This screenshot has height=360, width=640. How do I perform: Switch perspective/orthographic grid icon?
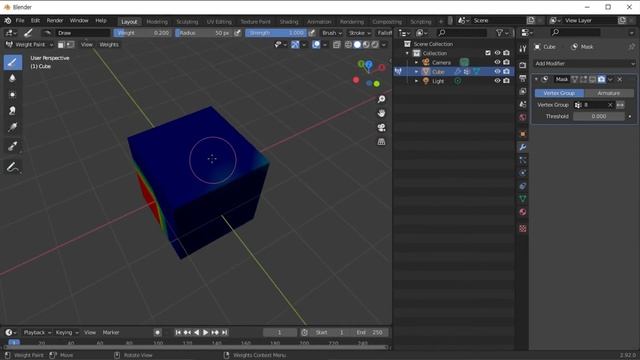381,142
